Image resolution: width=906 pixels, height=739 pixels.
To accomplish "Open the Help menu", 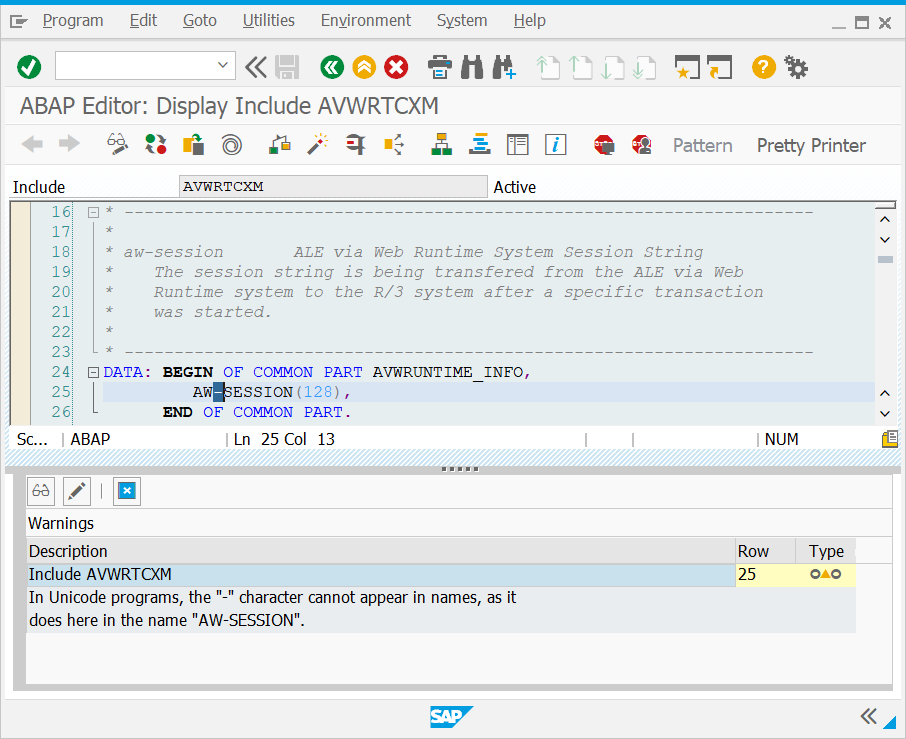I will tap(530, 21).
